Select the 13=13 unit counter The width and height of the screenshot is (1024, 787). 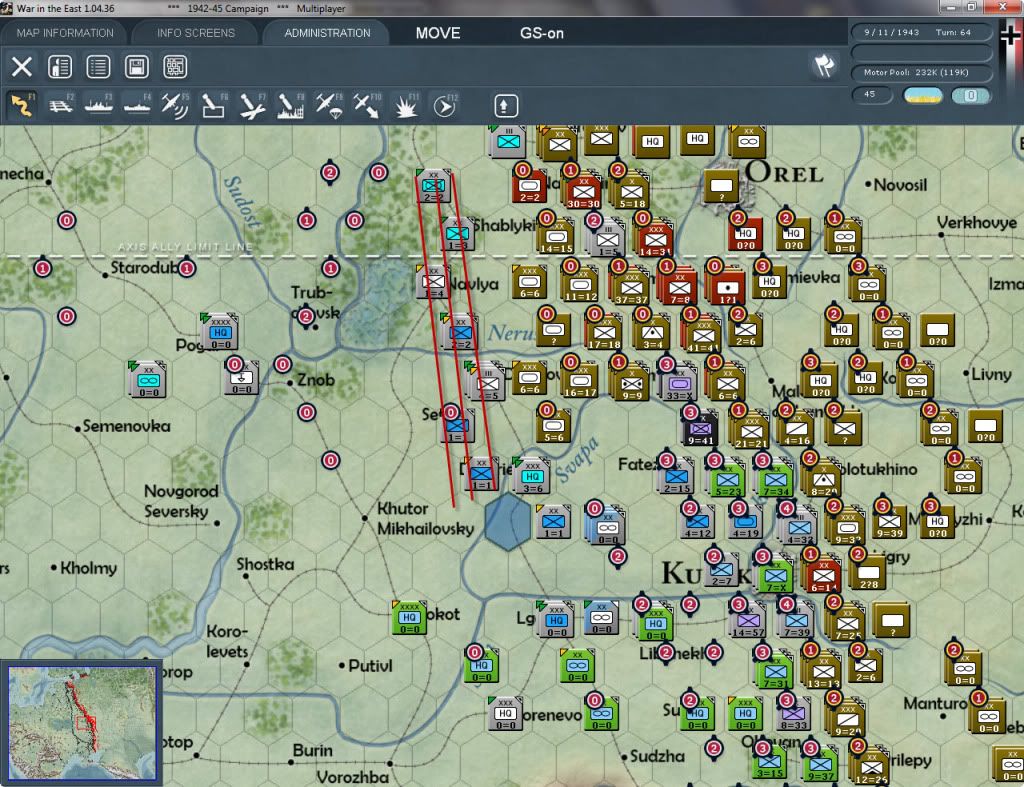point(823,671)
